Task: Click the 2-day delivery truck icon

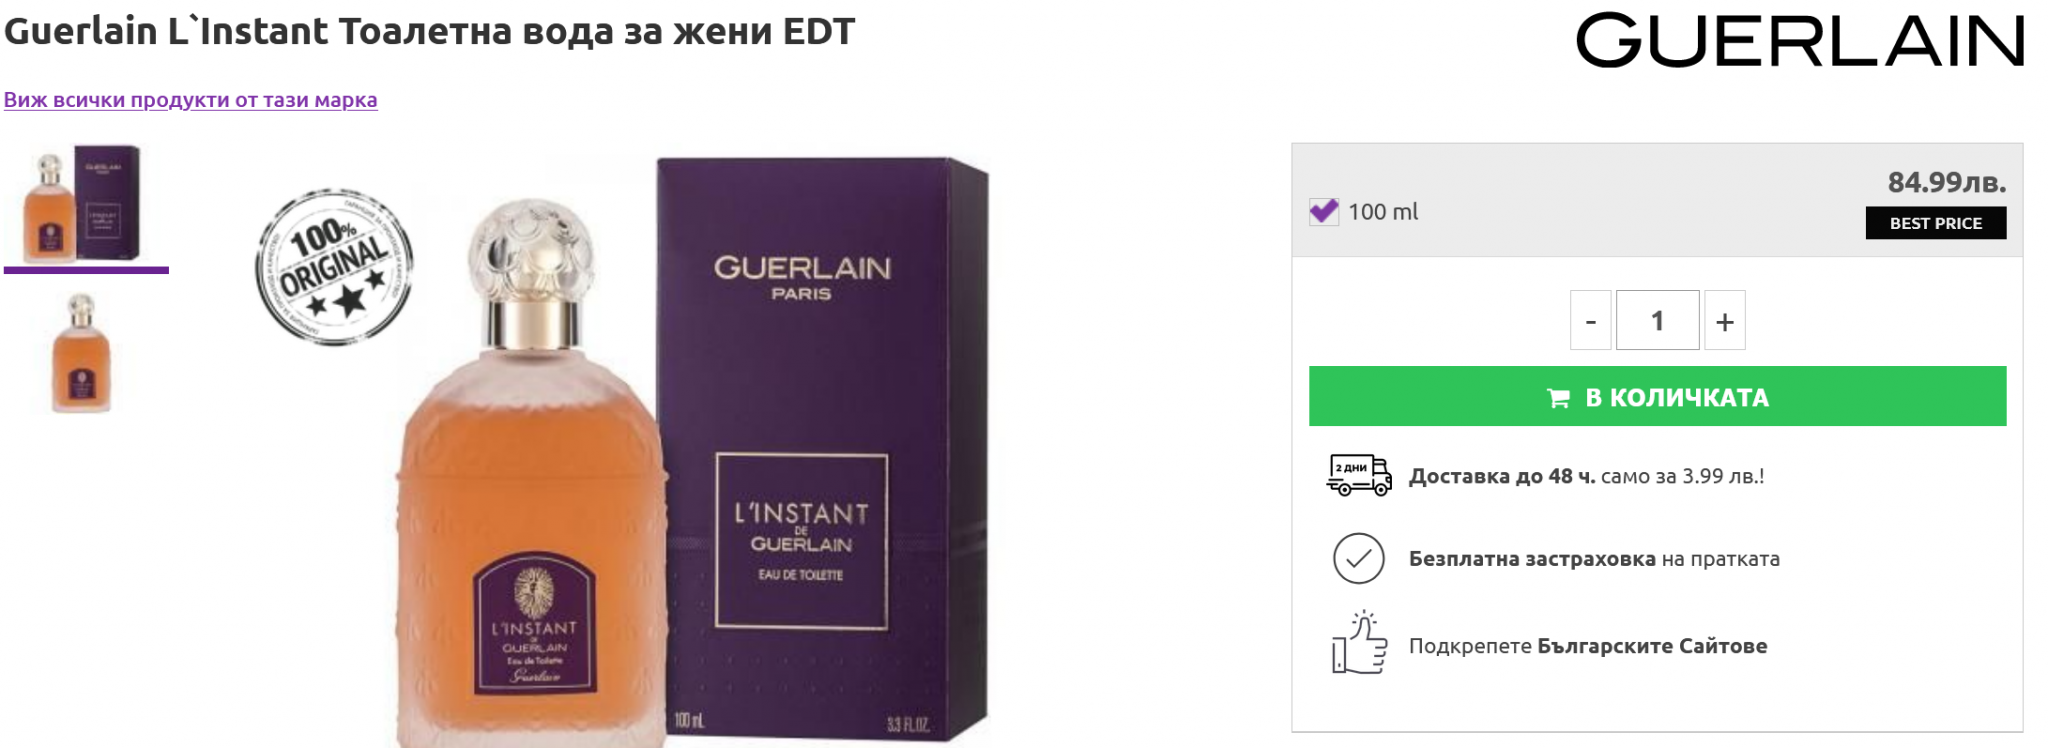Action: [x=1358, y=475]
